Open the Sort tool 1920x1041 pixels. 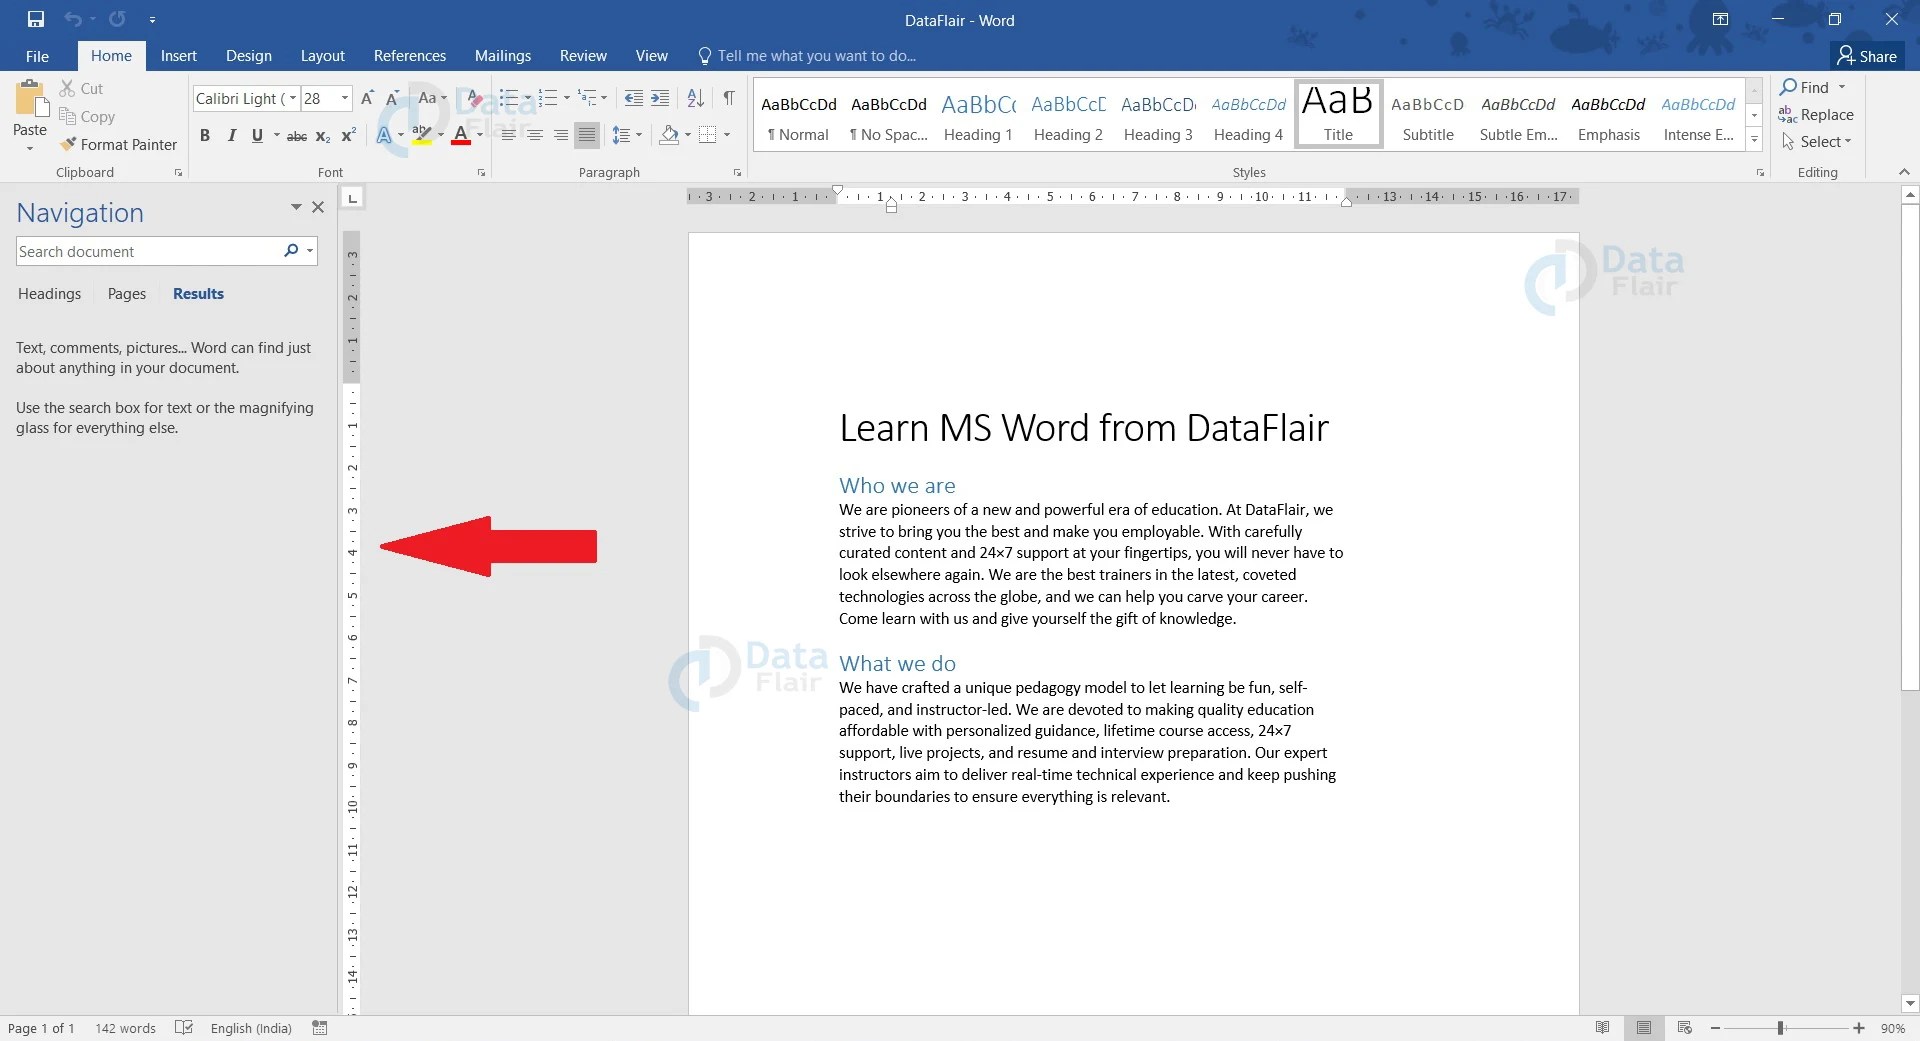(x=696, y=98)
